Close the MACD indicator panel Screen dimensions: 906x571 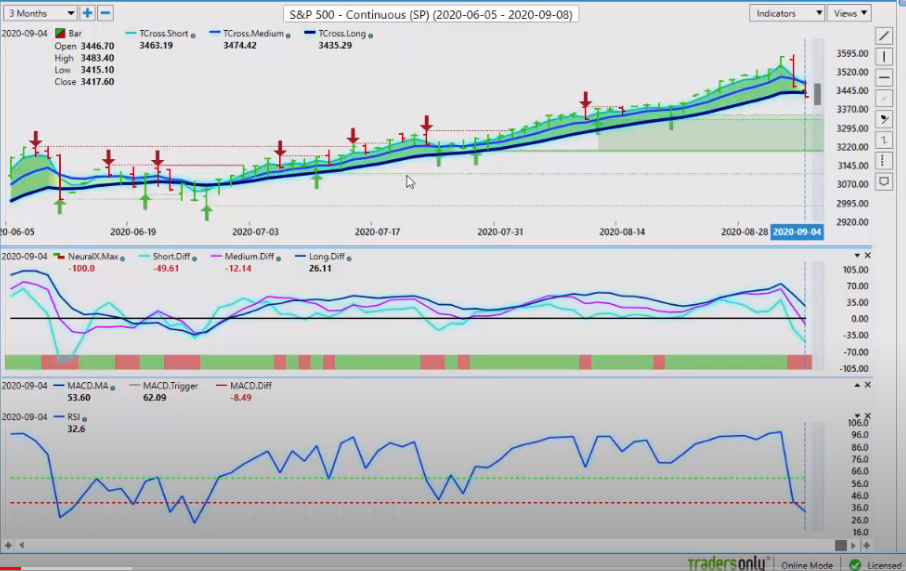(867, 385)
